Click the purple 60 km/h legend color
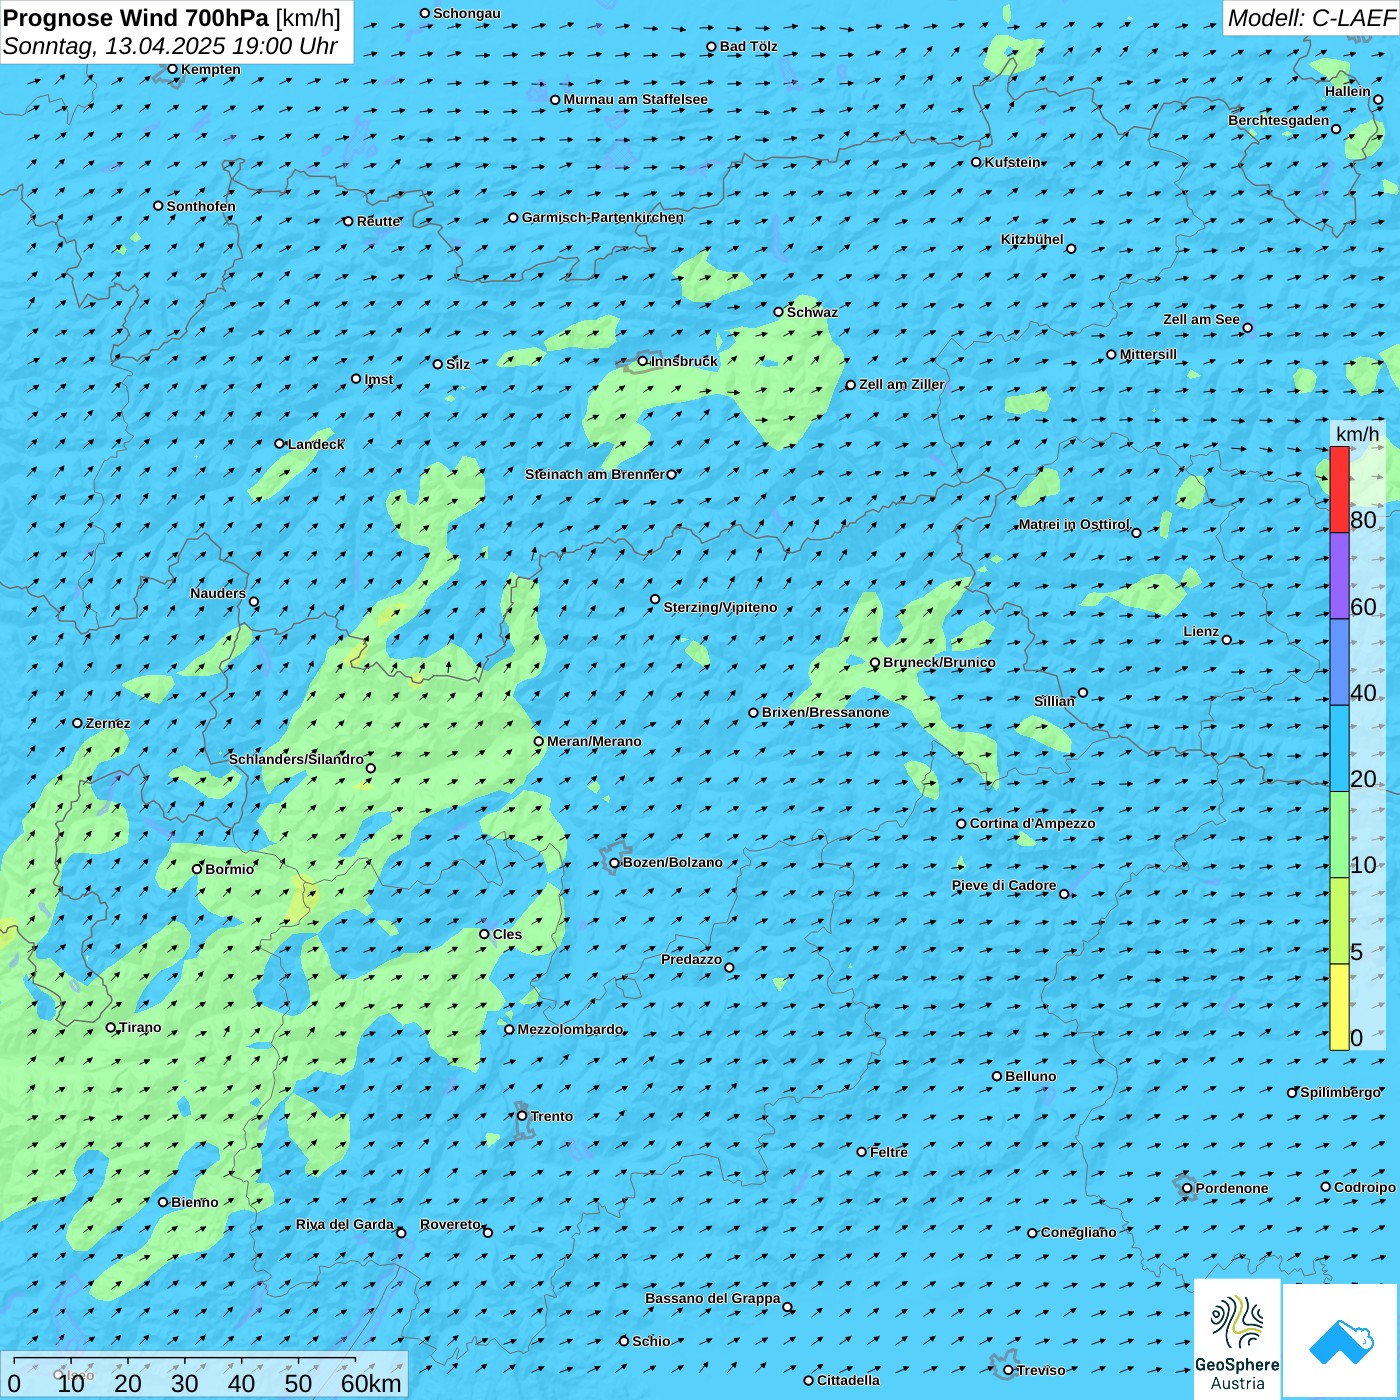1400x1400 pixels. (1339, 575)
